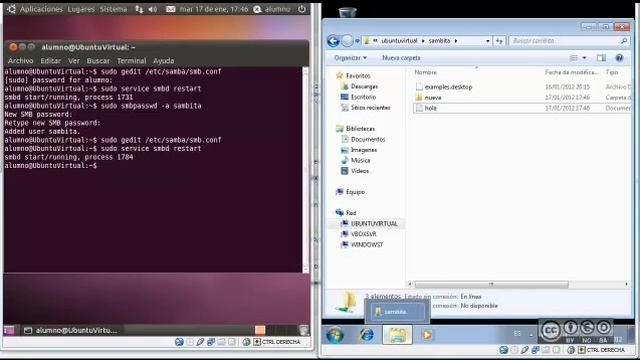
Task: Open the Lugares menu in the Ubuntu panel
Action: point(81,9)
